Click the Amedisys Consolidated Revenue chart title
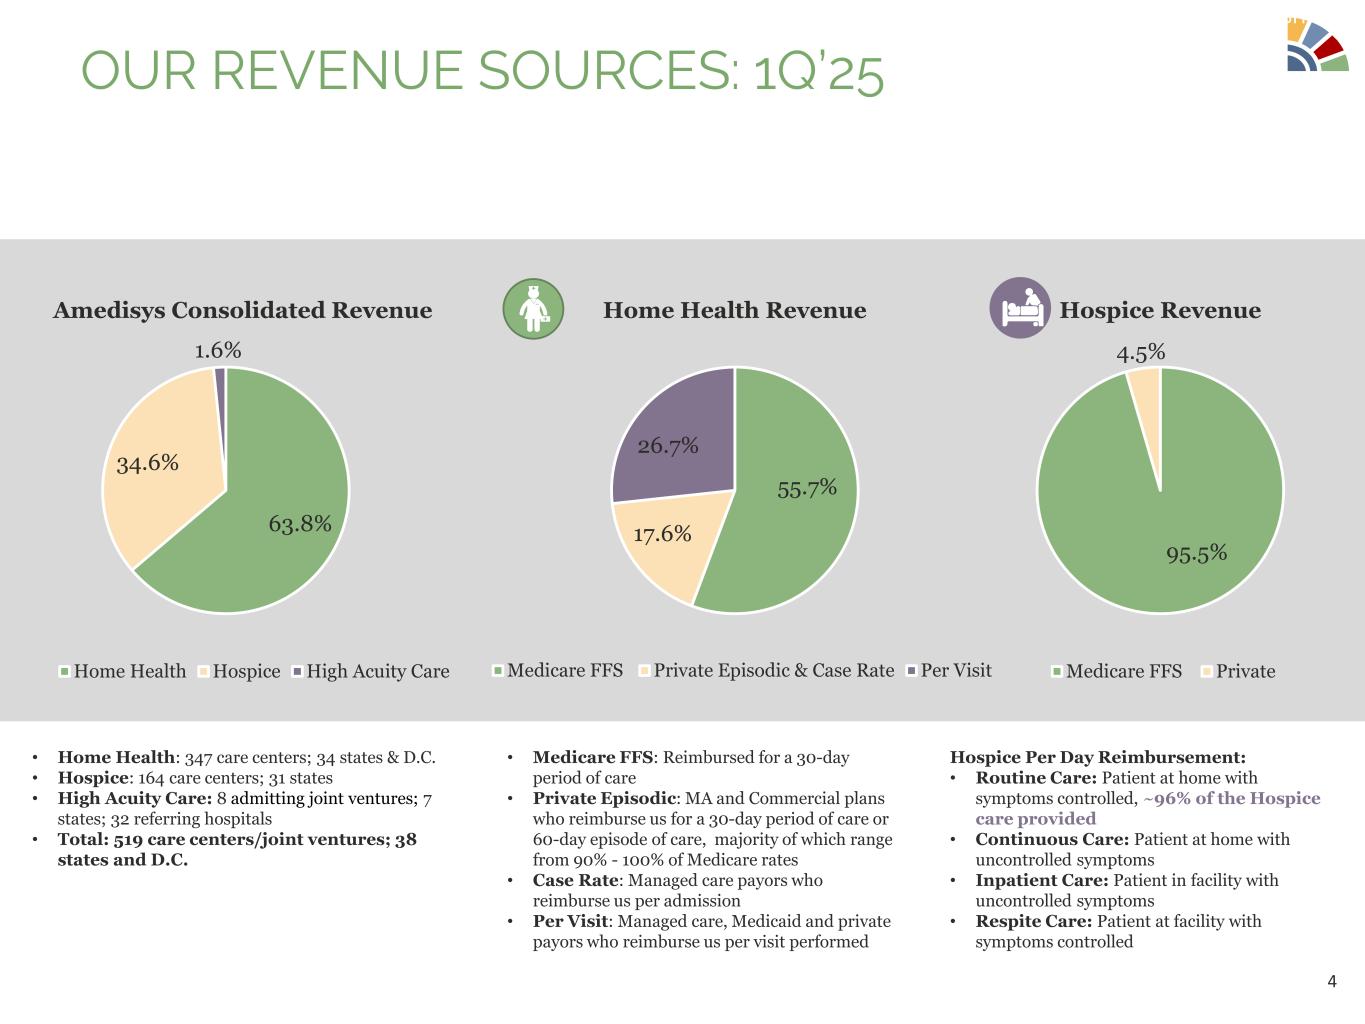The image size is (1365, 1024). [242, 310]
